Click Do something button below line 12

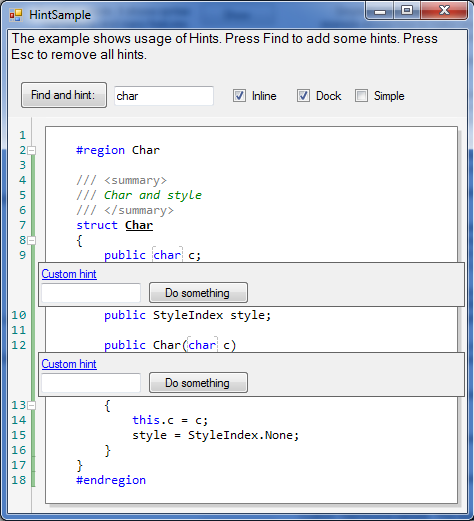point(198,383)
